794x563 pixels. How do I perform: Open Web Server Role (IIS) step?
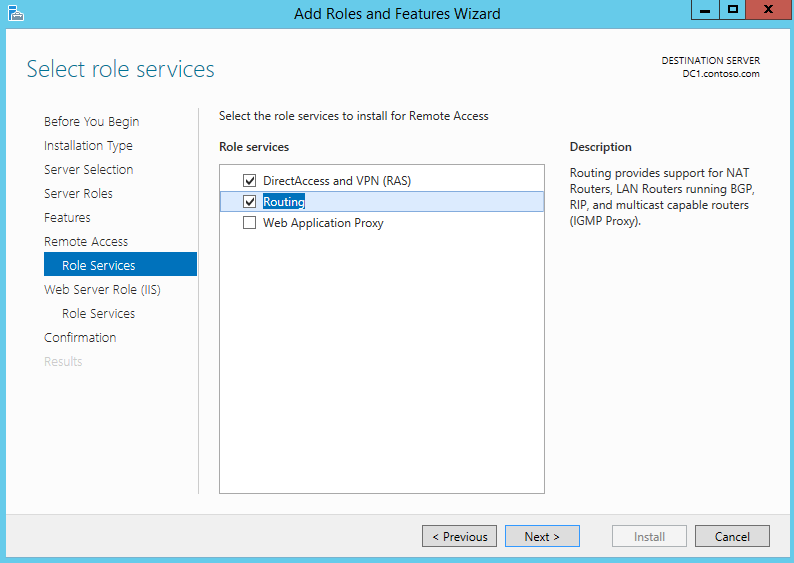102,290
